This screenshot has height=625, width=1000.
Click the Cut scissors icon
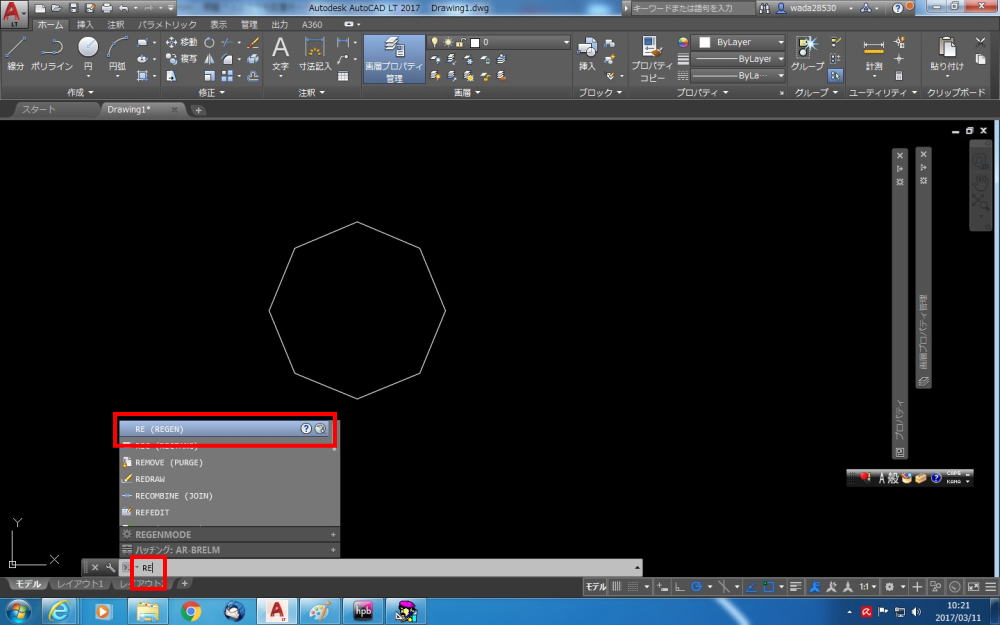click(981, 42)
